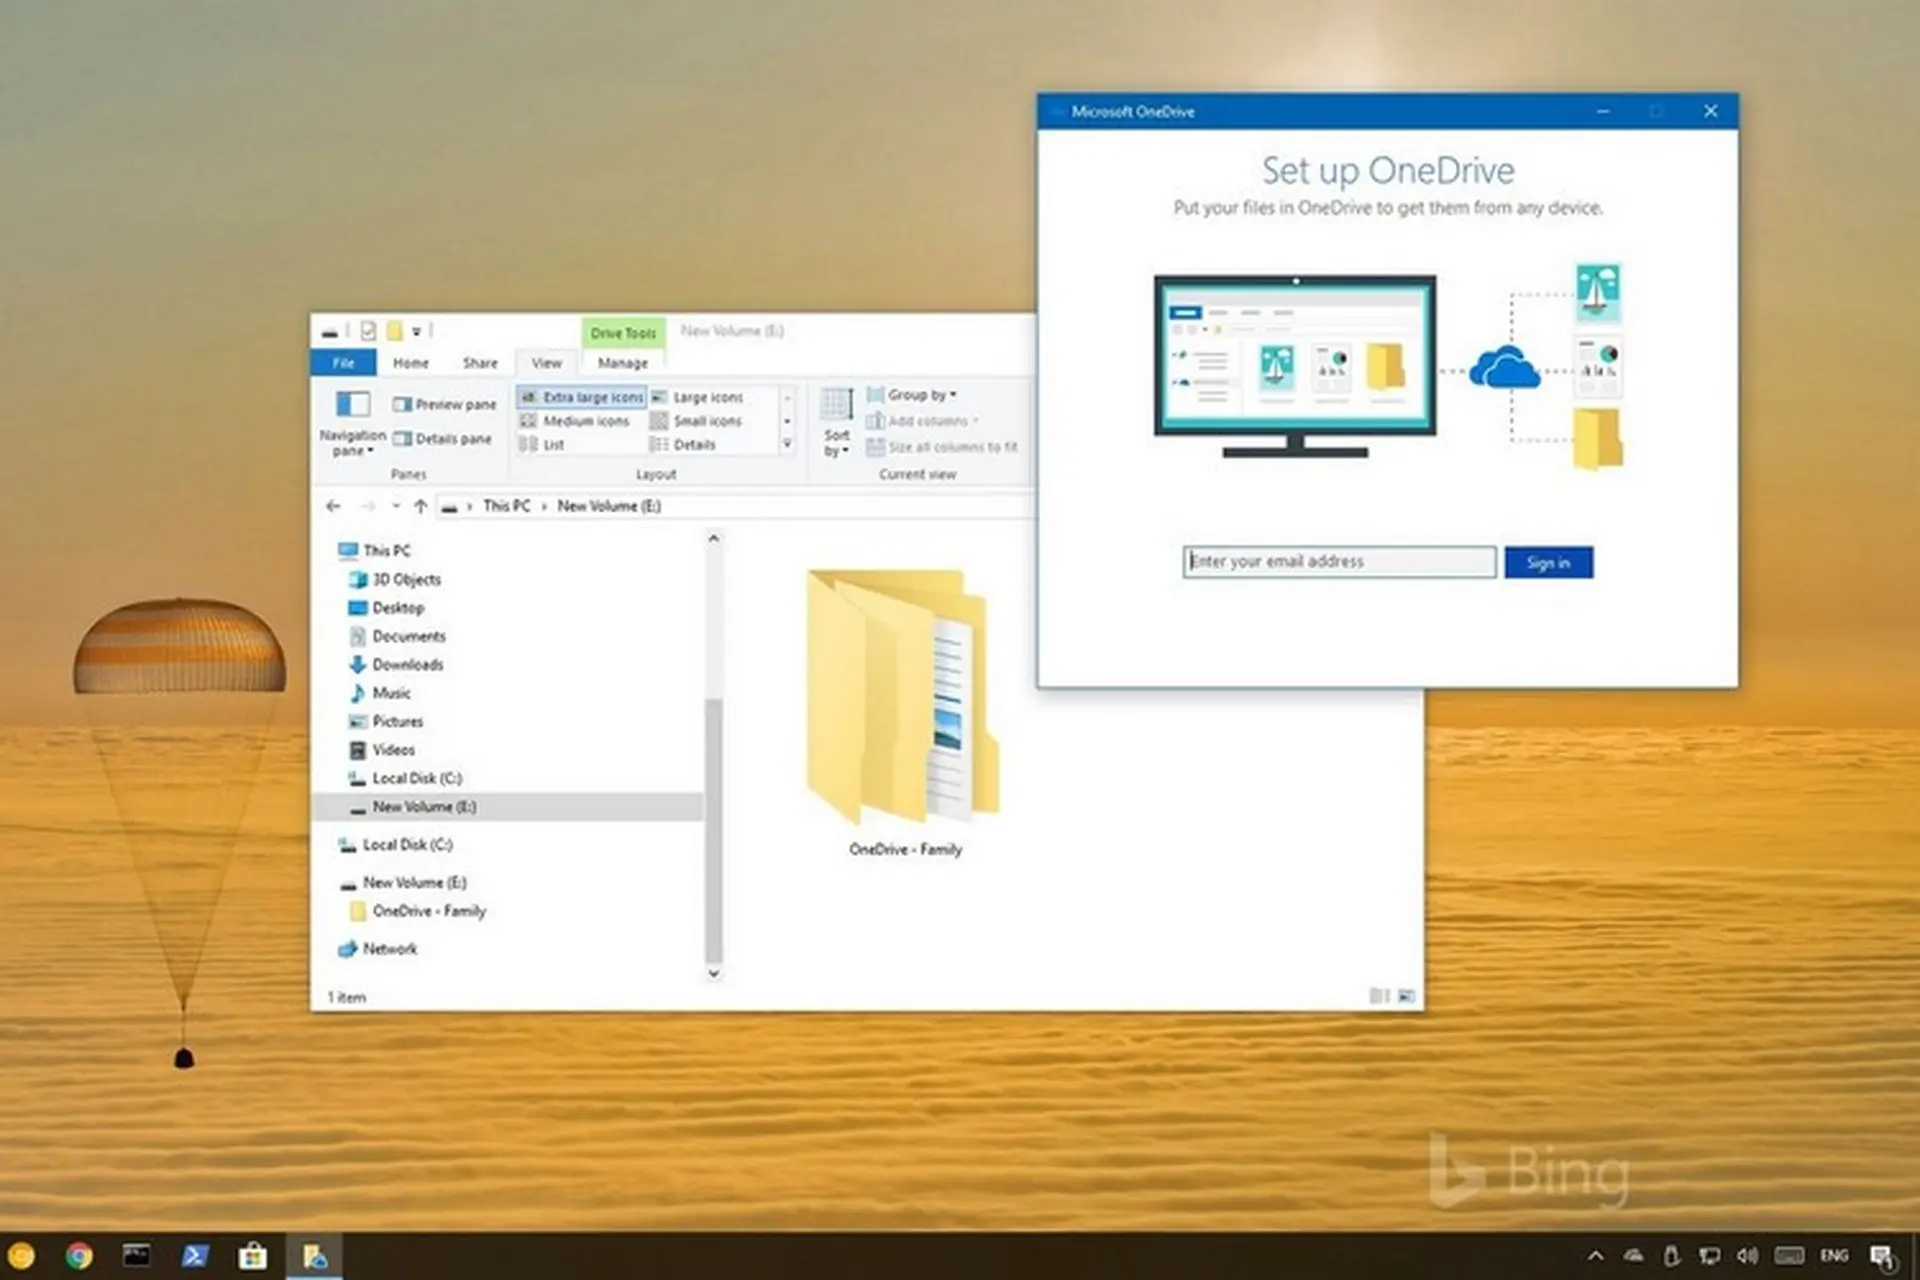Choose Medium icons layout
The width and height of the screenshot is (1920, 1280).
pyautogui.click(x=575, y=421)
